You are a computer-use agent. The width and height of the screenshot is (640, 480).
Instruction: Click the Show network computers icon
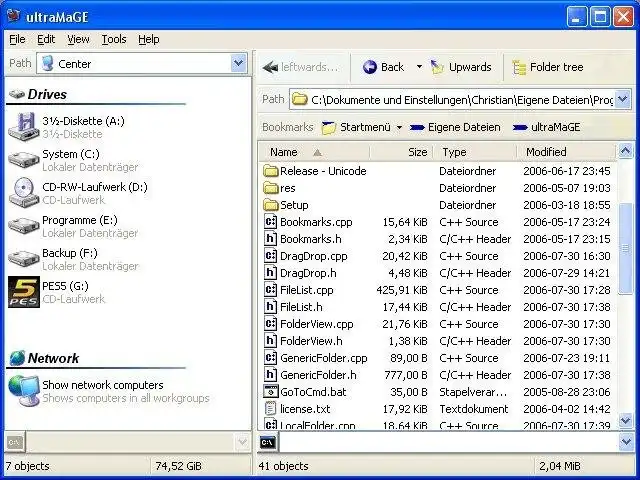24,391
